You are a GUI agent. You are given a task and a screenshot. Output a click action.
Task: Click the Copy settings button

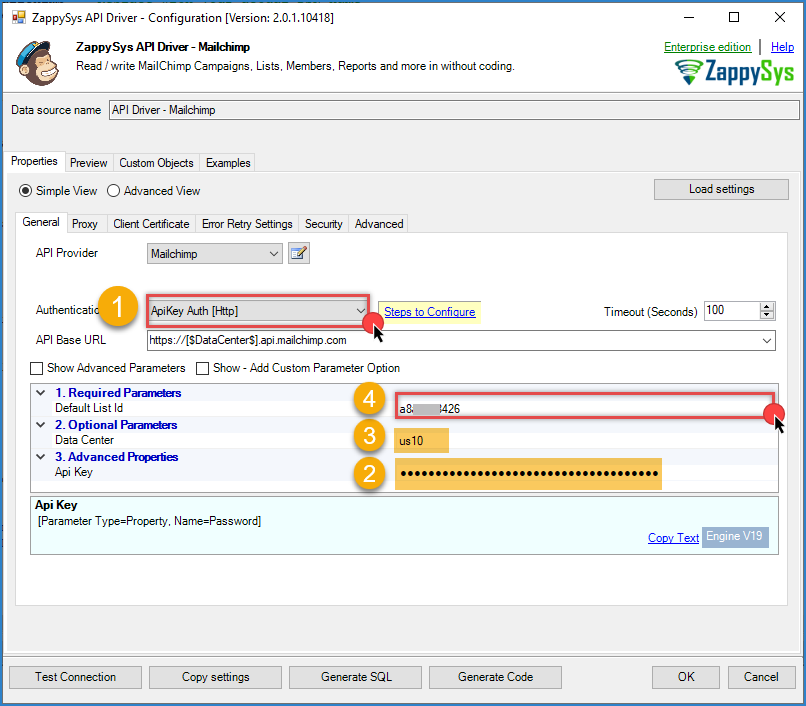pos(215,677)
